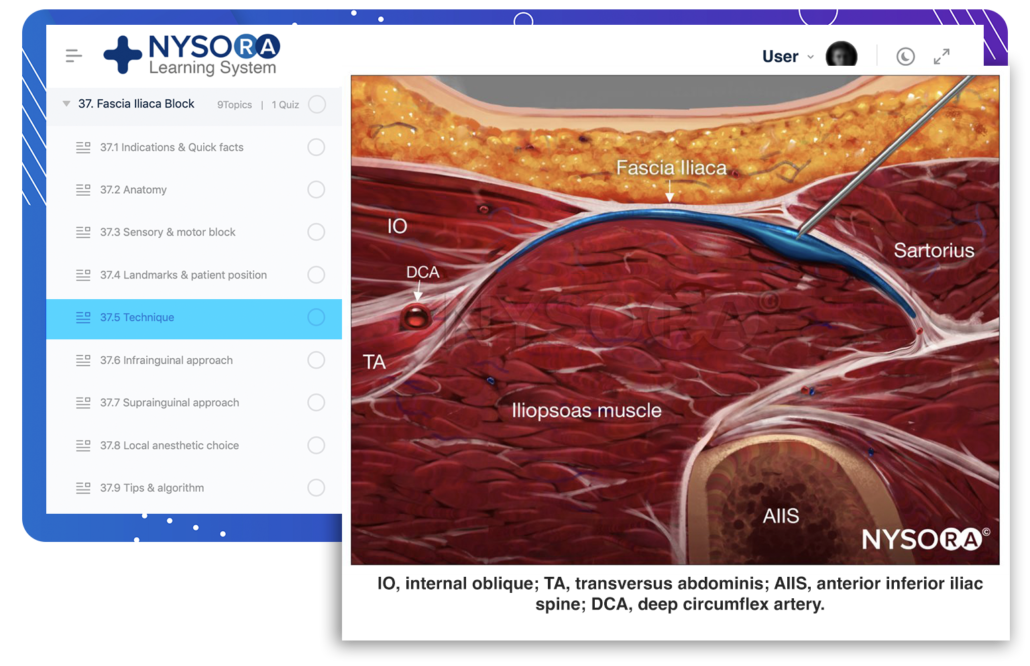This screenshot has height=666, width=1030.
Task: Open the sidebar hamburger menu
Action: click(x=73, y=55)
